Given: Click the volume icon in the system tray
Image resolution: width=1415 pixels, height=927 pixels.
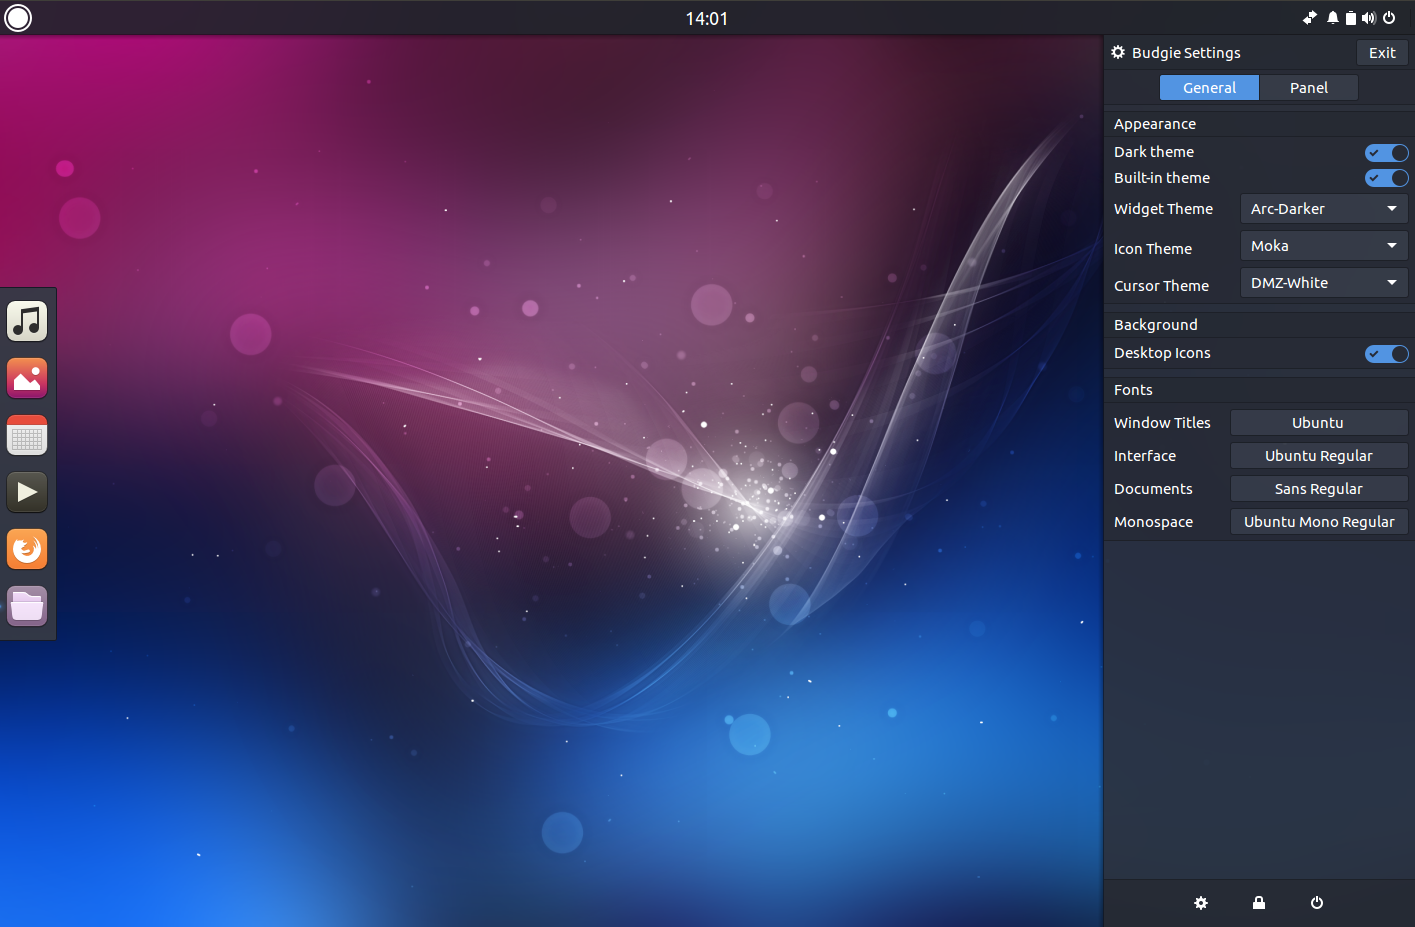Looking at the screenshot, I should (x=1369, y=17).
